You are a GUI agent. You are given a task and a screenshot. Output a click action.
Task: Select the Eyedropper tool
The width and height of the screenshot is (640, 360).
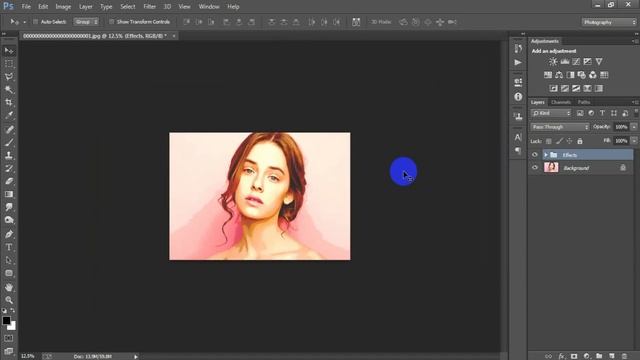(x=9, y=116)
